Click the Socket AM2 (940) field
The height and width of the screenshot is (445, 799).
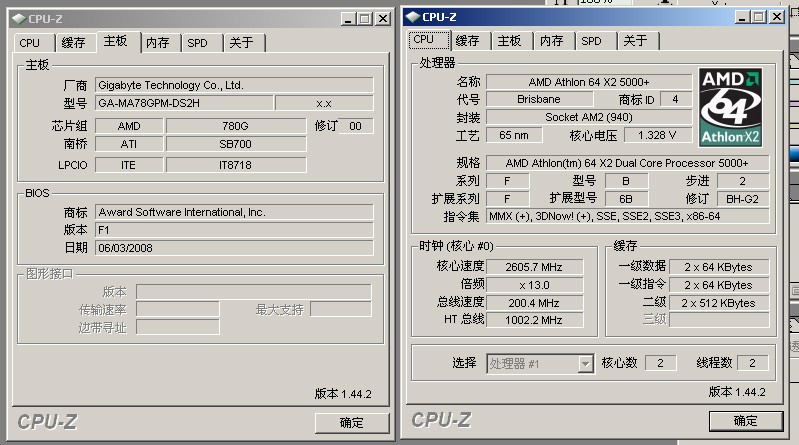pyautogui.click(x=589, y=117)
